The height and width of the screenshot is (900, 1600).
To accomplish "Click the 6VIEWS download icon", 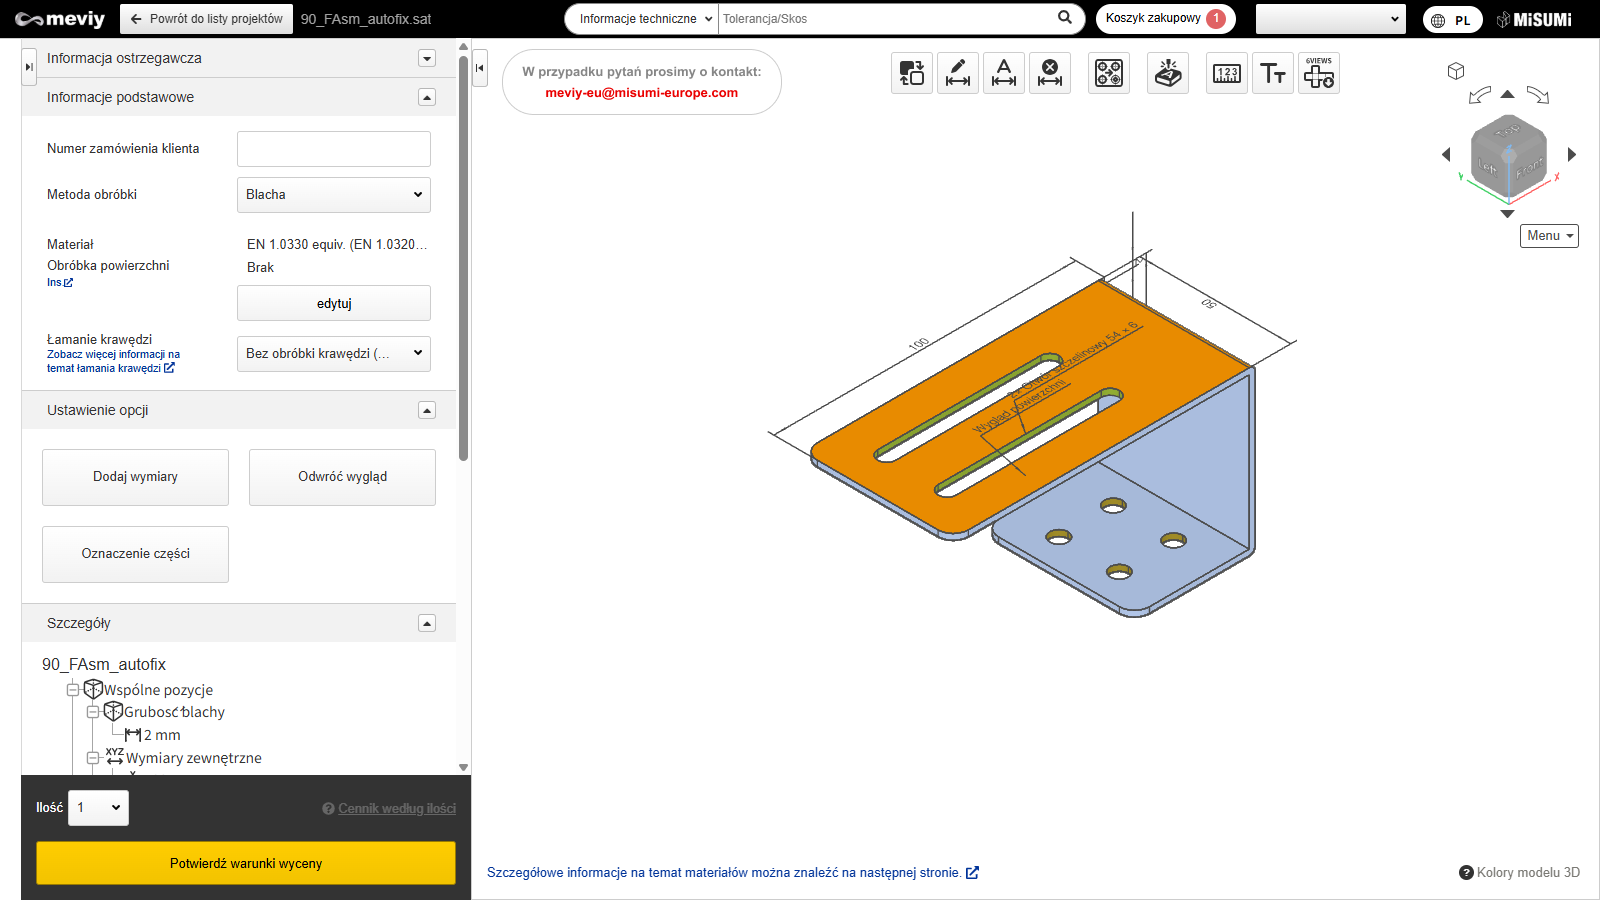I will pos(1318,73).
